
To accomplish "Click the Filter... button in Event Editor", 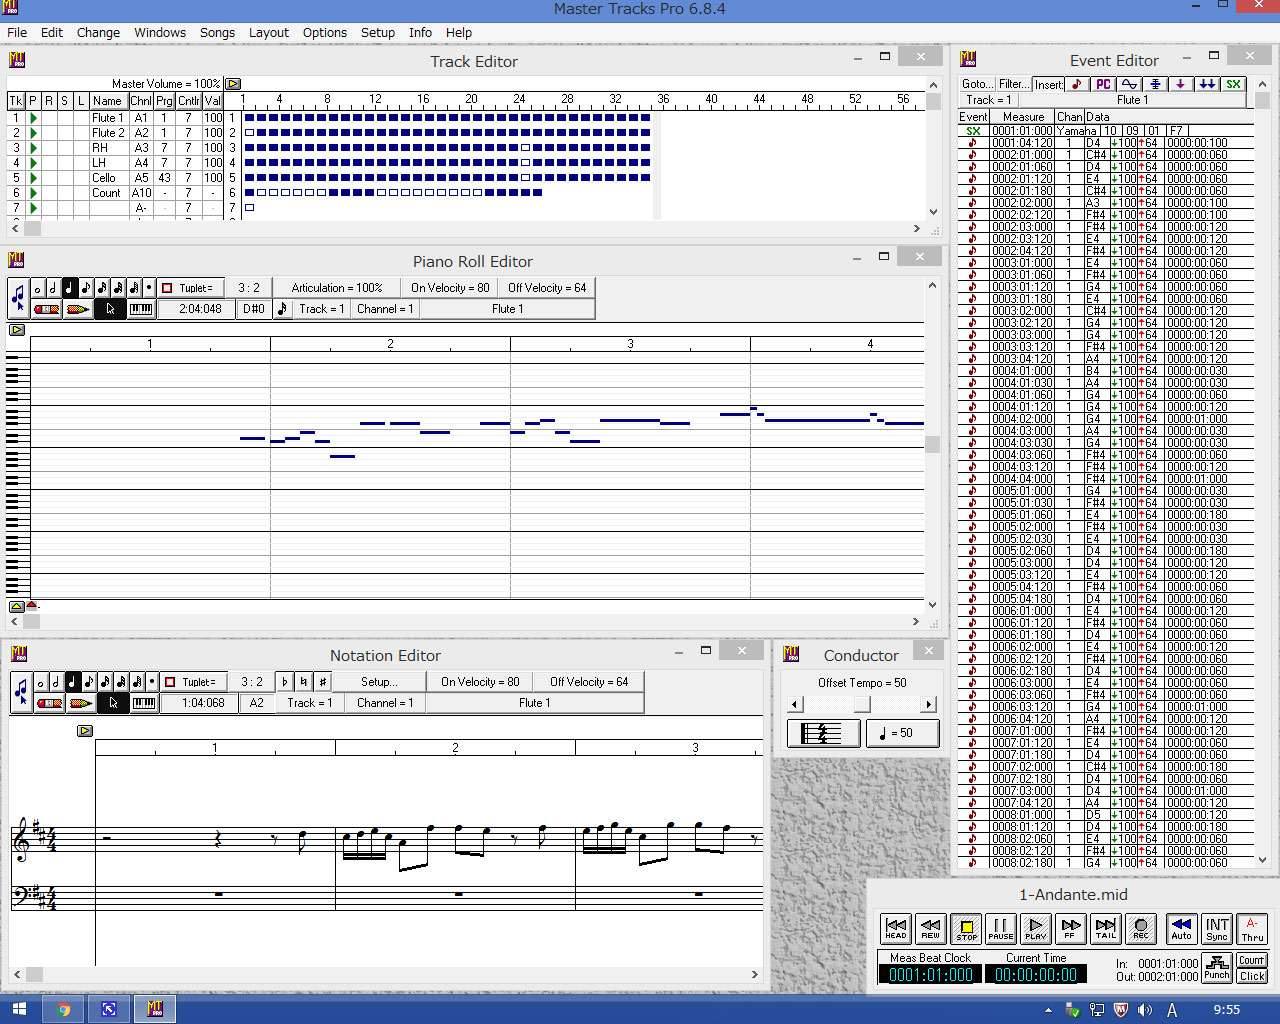I will 1014,84.
